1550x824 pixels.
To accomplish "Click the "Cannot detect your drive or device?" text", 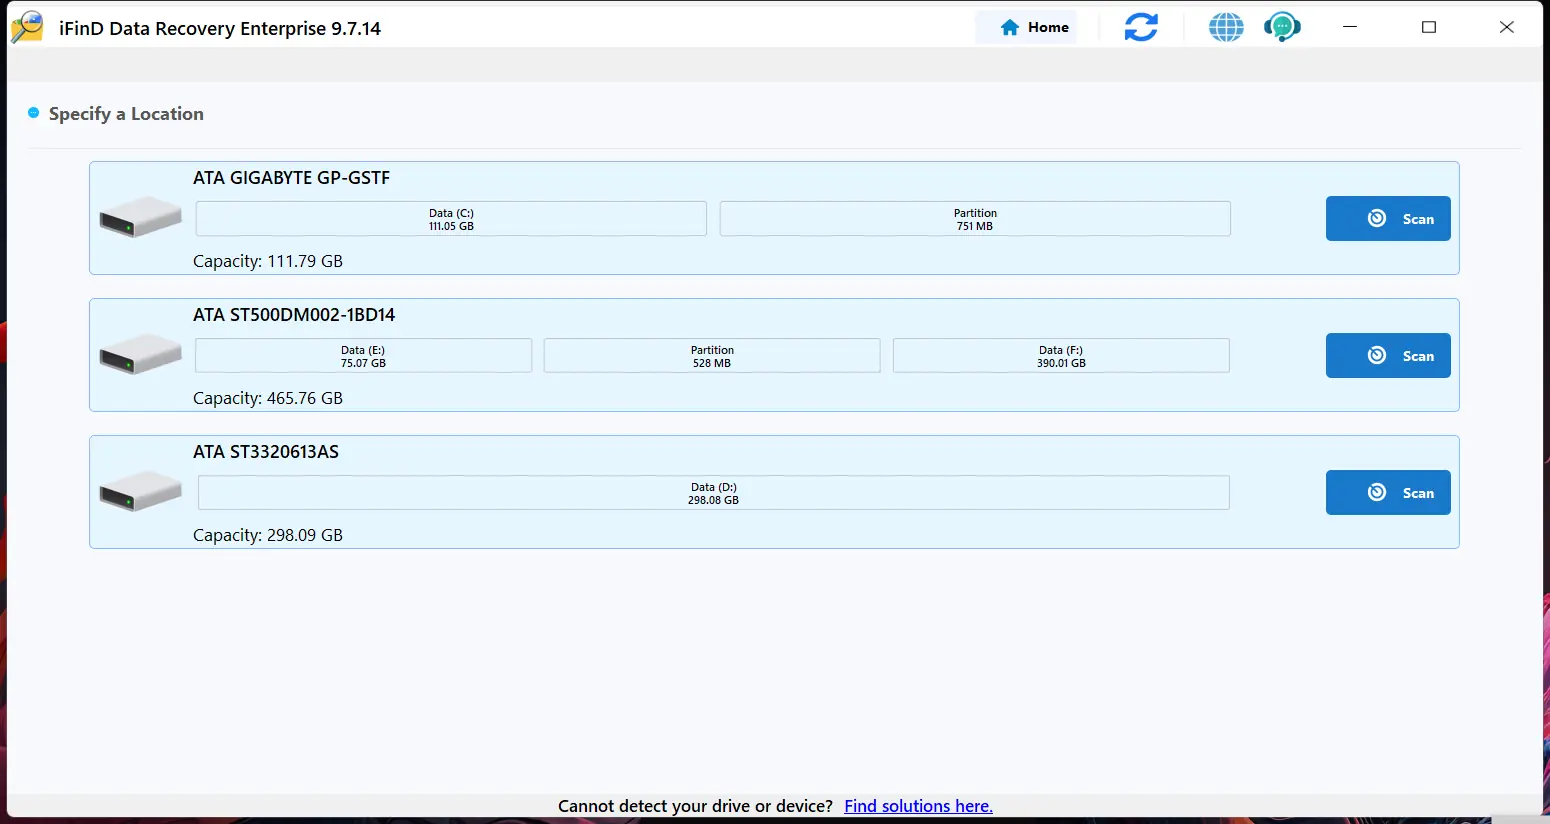I will click(x=695, y=806).
